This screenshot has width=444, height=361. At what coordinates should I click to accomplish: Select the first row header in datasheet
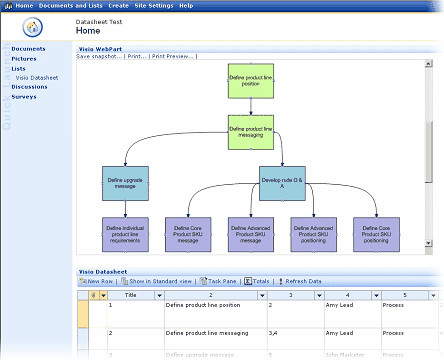pos(83,314)
